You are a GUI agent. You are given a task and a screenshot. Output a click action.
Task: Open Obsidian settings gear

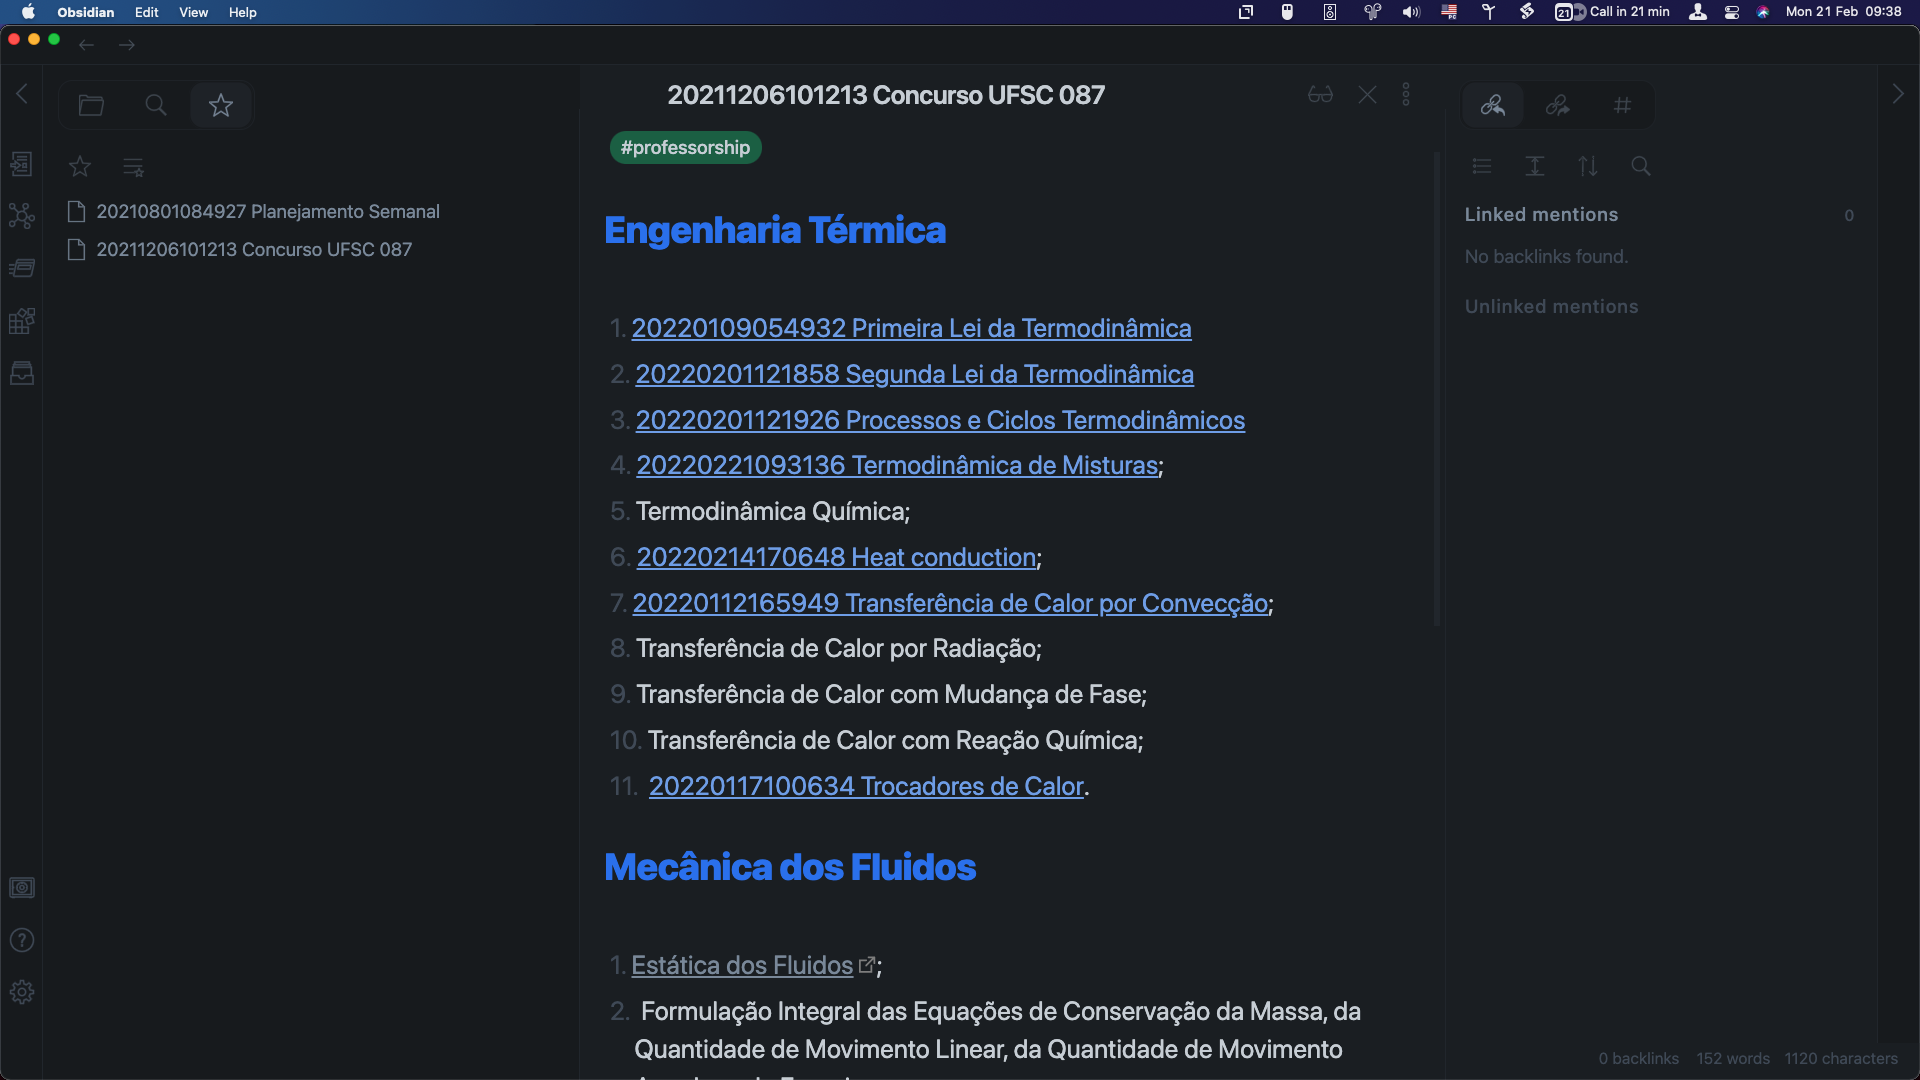click(x=21, y=992)
